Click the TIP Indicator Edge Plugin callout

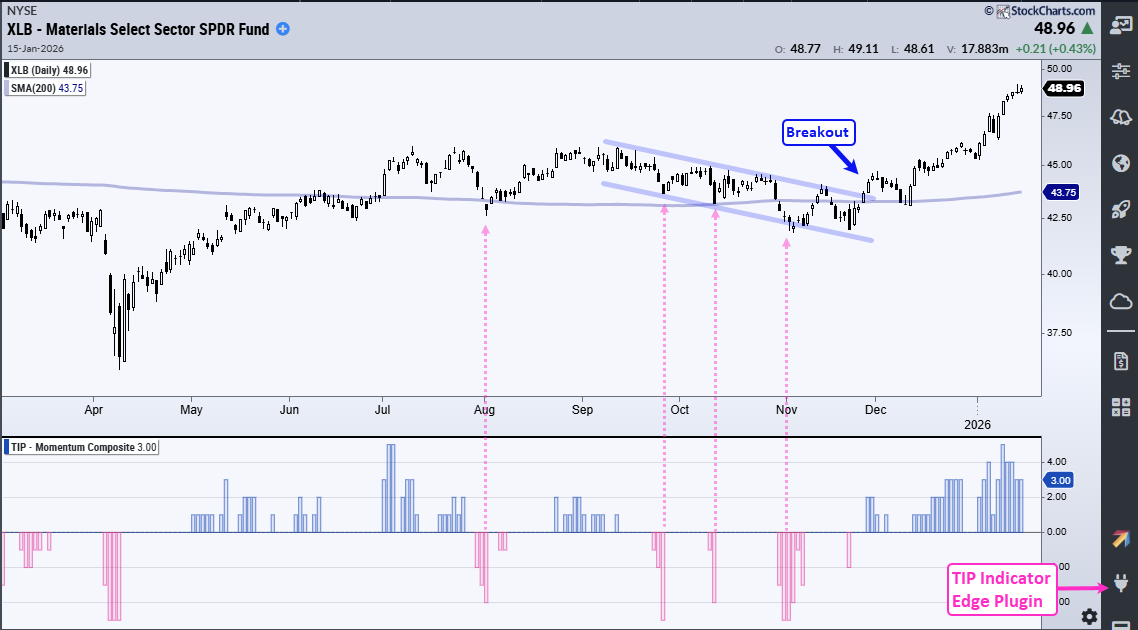click(1002, 589)
